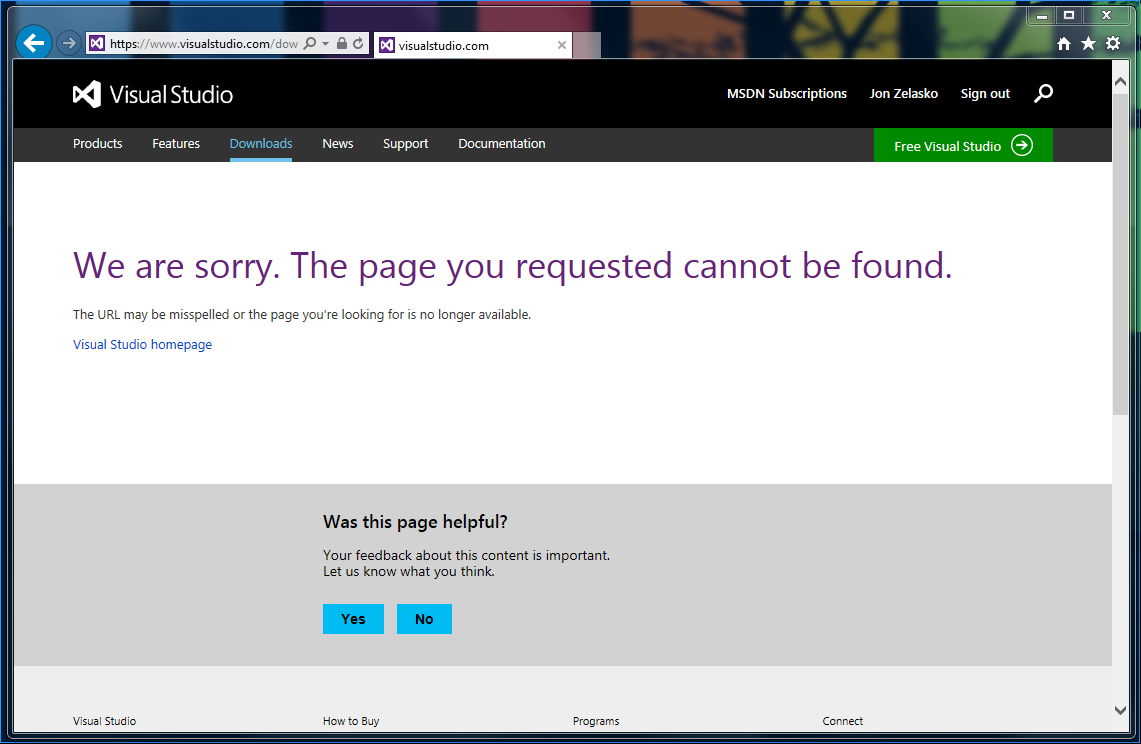This screenshot has height=744, width=1141.
Task: Click the Refresh icon in address bar
Action: point(358,44)
